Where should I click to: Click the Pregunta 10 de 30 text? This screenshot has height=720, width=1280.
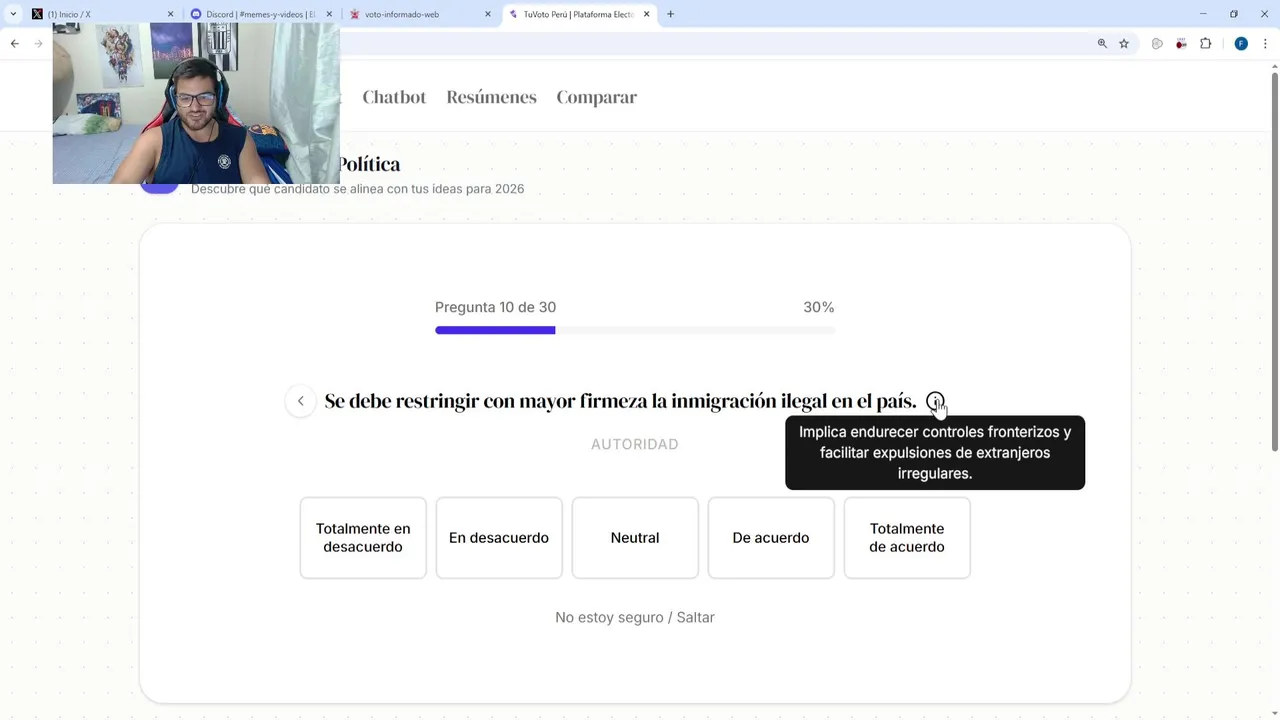tap(495, 307)
